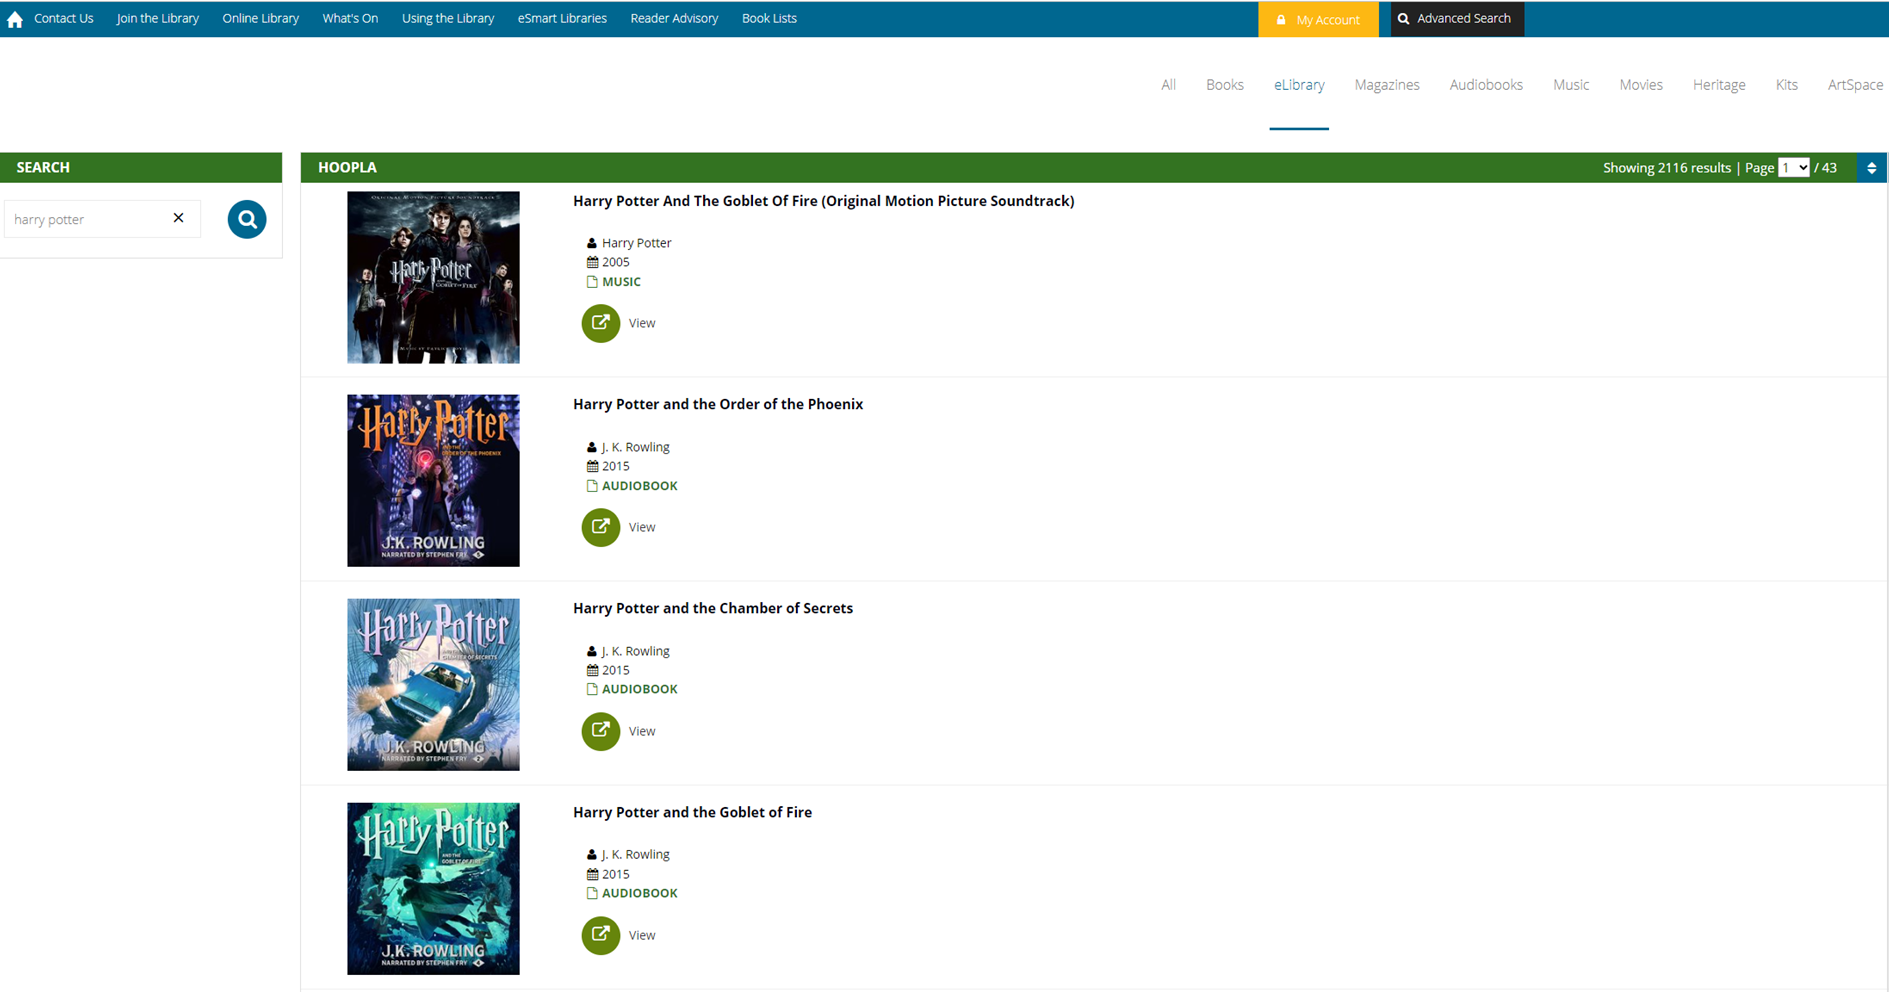The height and width of the screenshot is (992, 1889).
Task: Click the View label for Goblet of Fire audiobook
Action: pyautogui.click(x=642, y=935)
